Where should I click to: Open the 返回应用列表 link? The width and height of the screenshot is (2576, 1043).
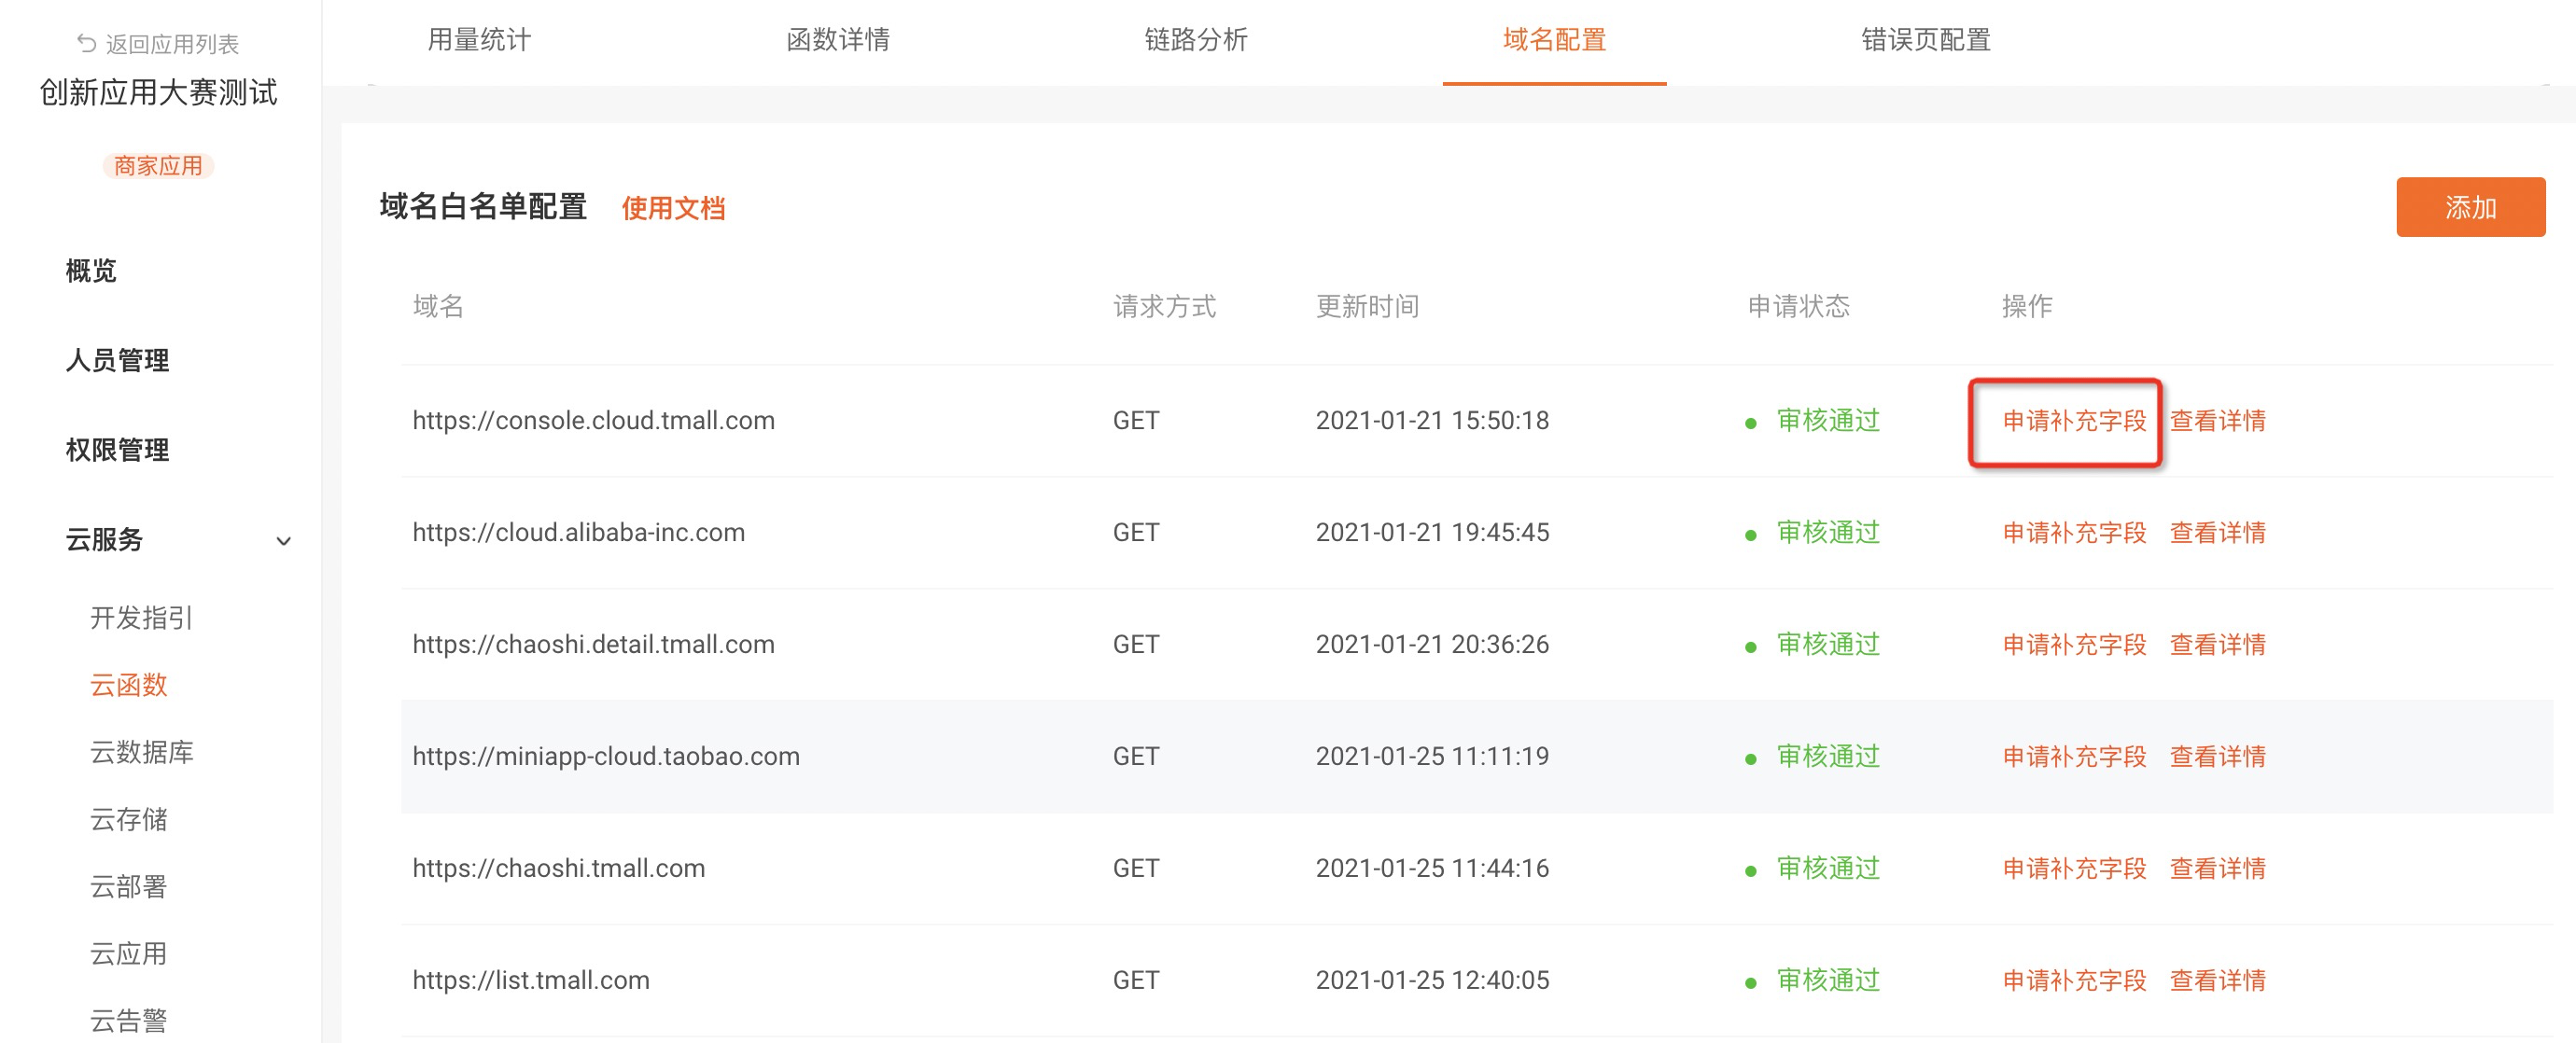[x=172, y=44]
